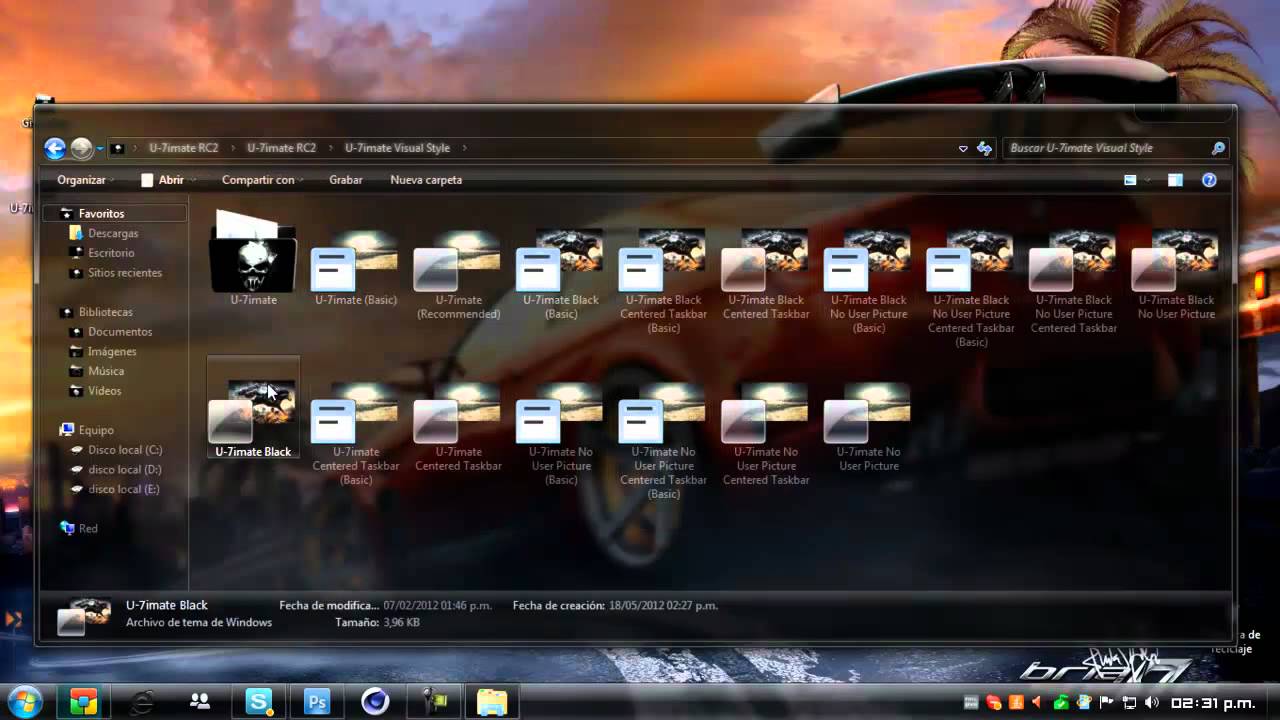The height and width of the screenshot is (720, 1280).
Task: Refresh the folder using address bar refresh icon
Action: pos(984,148)
